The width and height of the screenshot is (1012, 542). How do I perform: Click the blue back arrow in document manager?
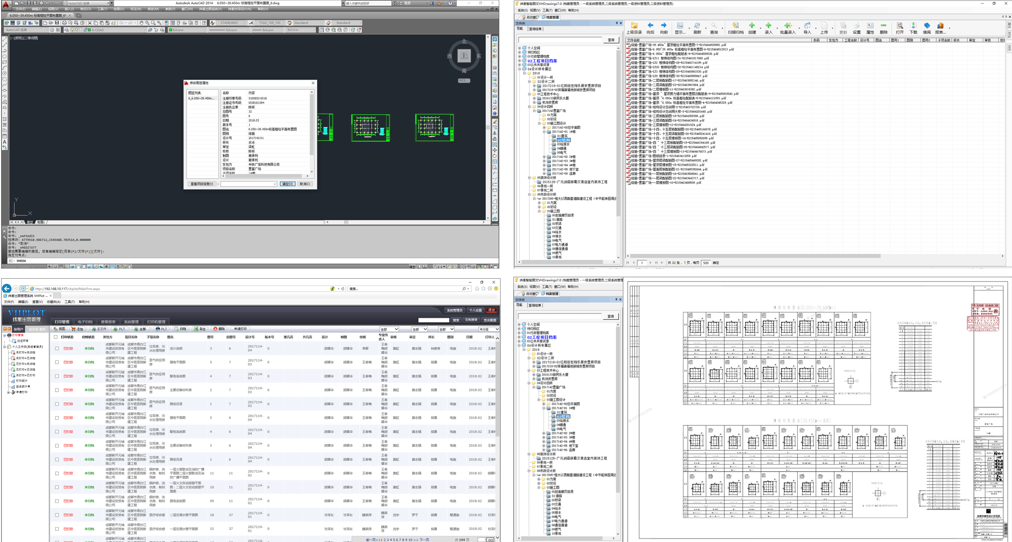pyautogui.click(x=650, y=27)
